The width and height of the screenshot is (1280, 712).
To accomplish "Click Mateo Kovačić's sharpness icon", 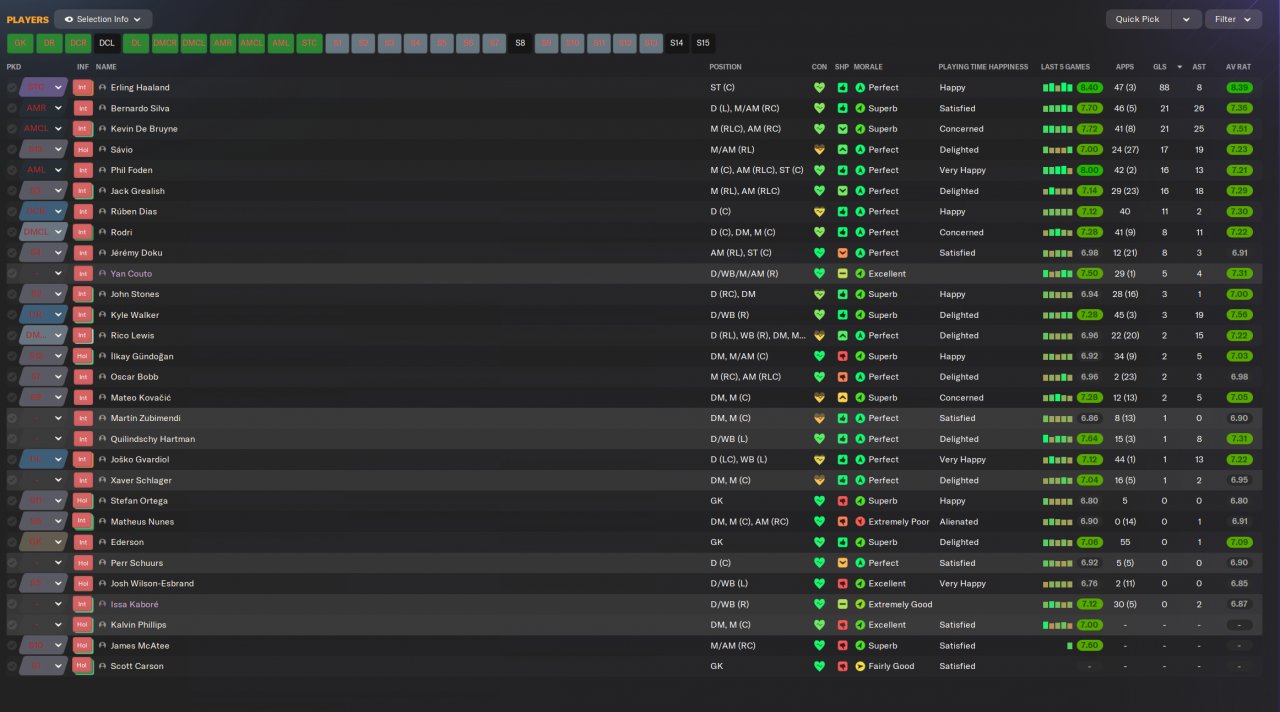I will tap(842, 398).
